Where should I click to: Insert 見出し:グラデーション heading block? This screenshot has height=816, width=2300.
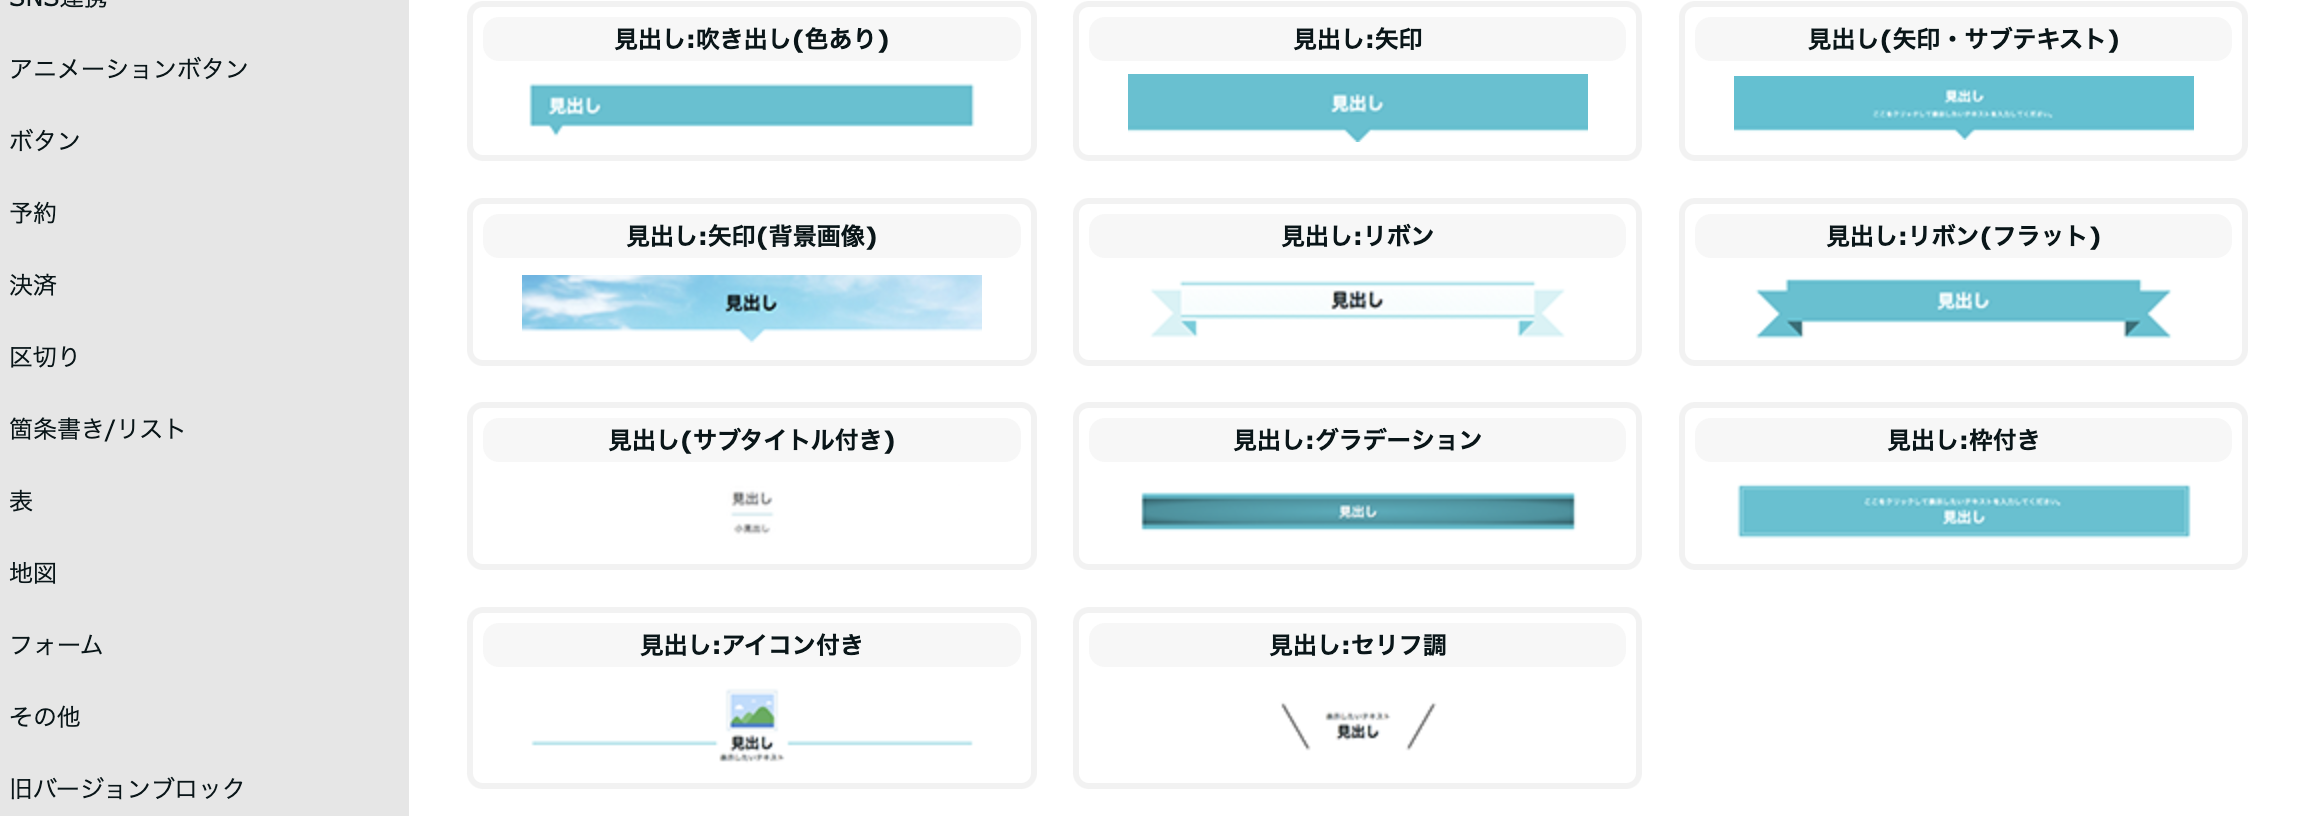1357,511
